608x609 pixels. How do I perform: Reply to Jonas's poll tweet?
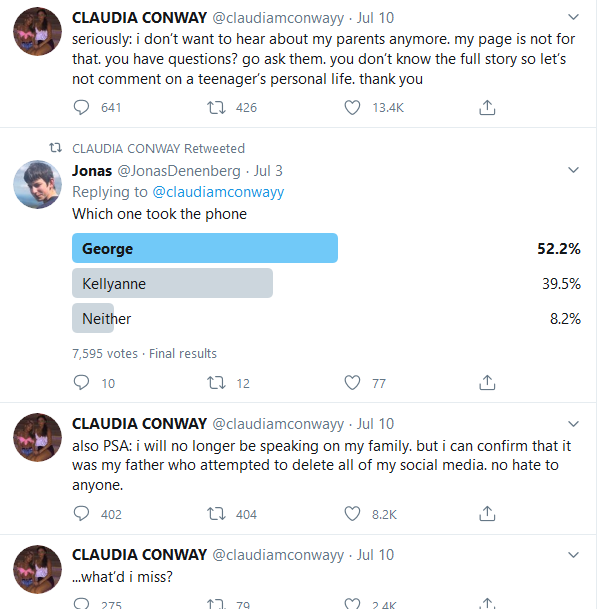click(82, 382)
